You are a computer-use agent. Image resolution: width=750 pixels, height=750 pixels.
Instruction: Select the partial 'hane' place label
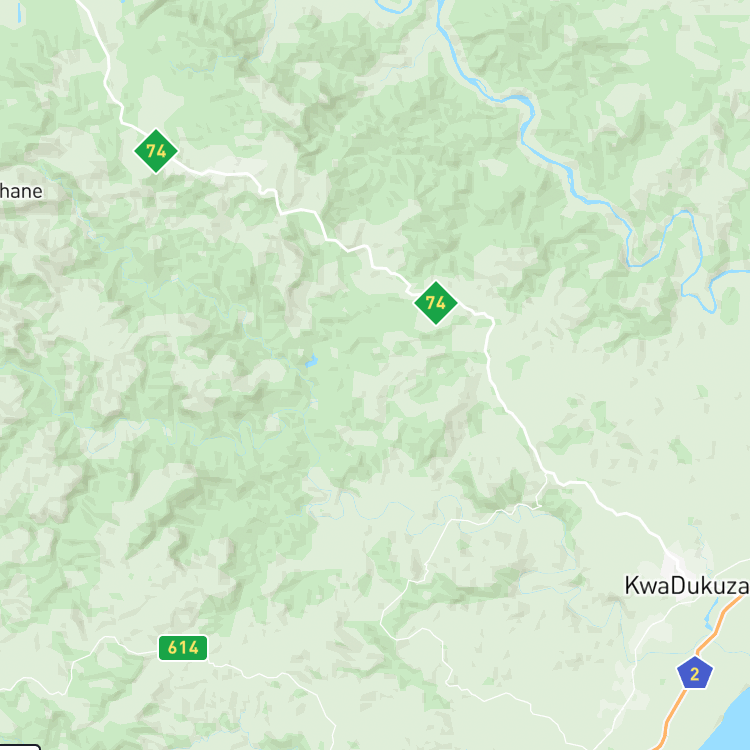click(21, 191)
